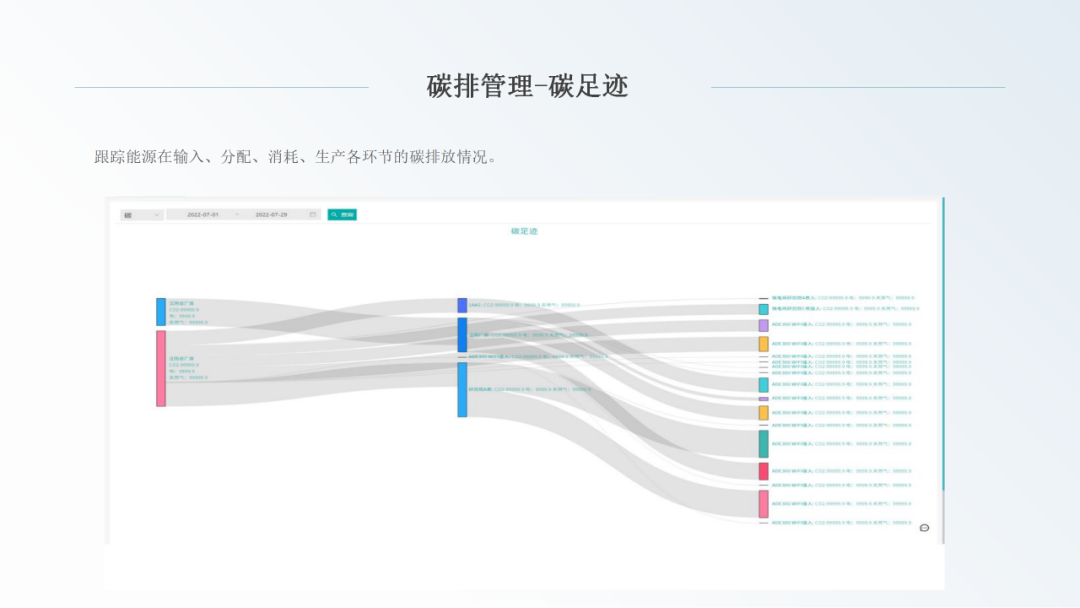The image size is (1080, 608).
Task: Click the magnifier icon on the 查询 button
Action: pyautogui.click(x=335, y=213)
